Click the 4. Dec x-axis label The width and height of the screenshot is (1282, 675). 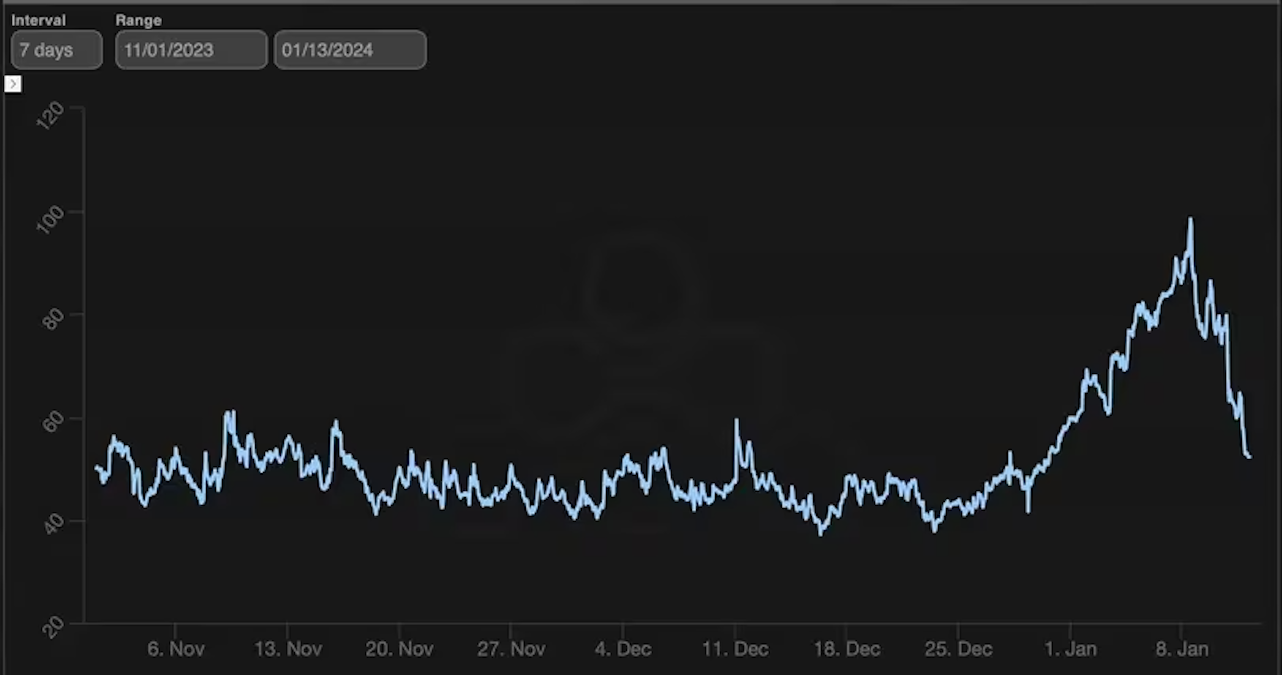tap(622, 649)
